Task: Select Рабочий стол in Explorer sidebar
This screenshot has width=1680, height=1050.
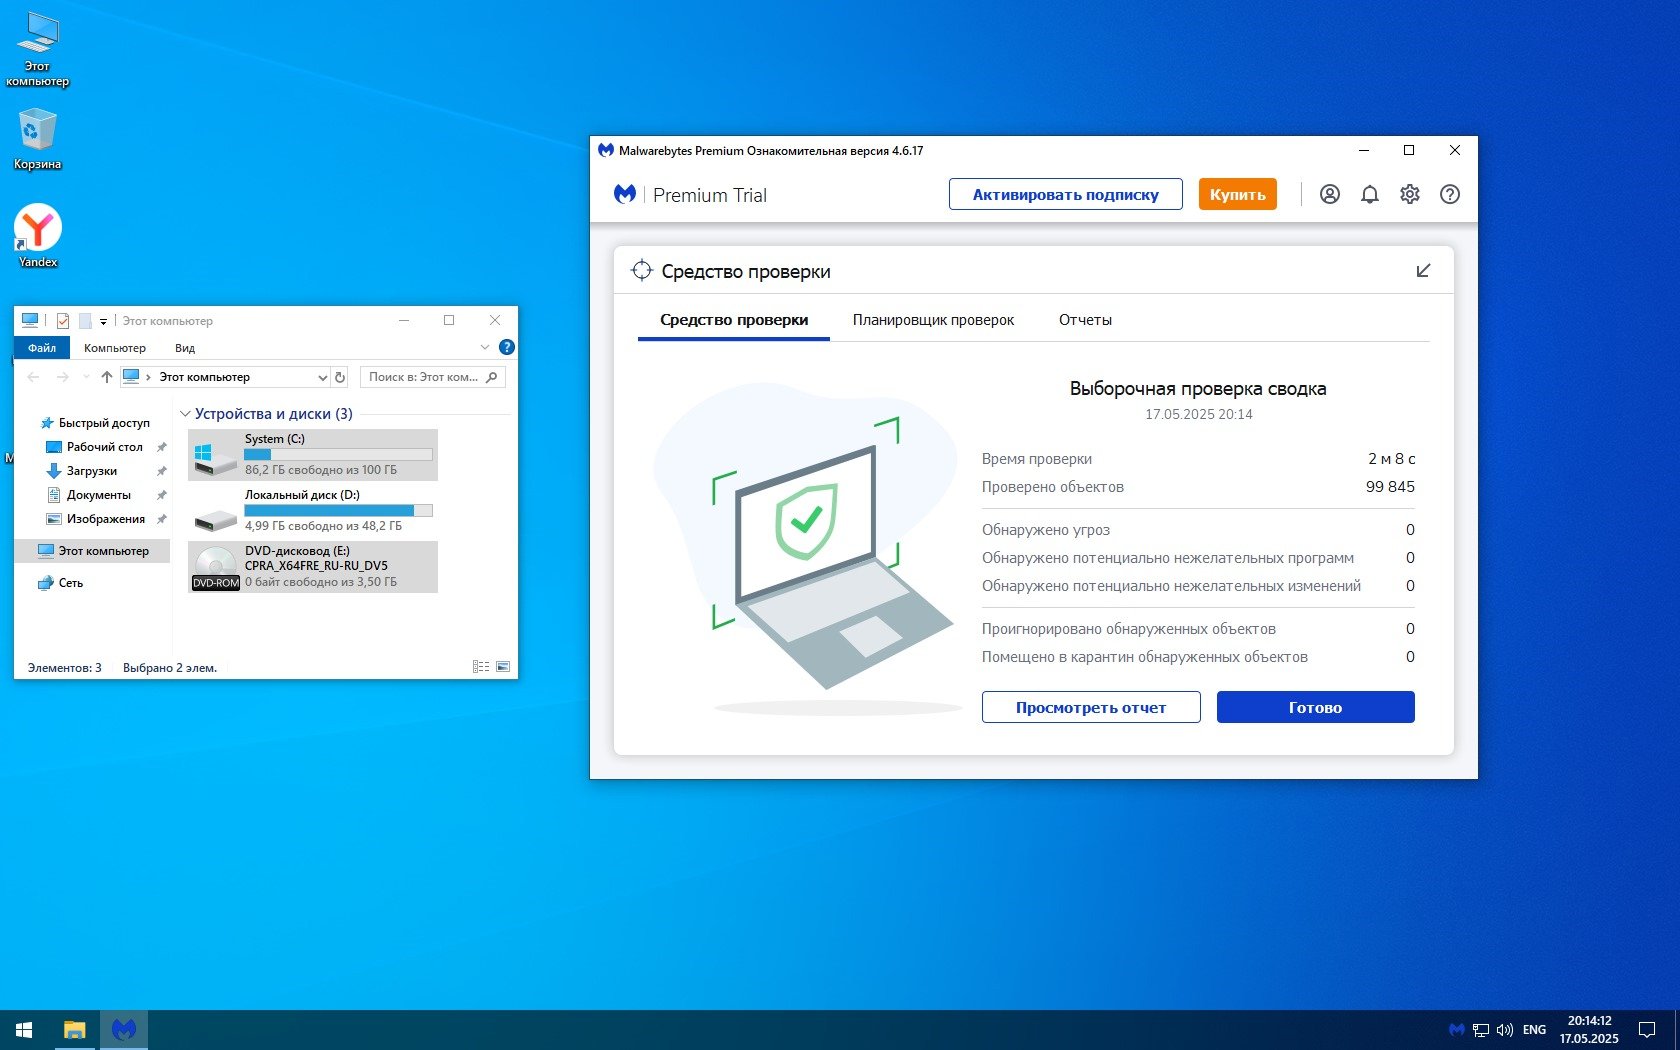Action: tap(104, 447)
